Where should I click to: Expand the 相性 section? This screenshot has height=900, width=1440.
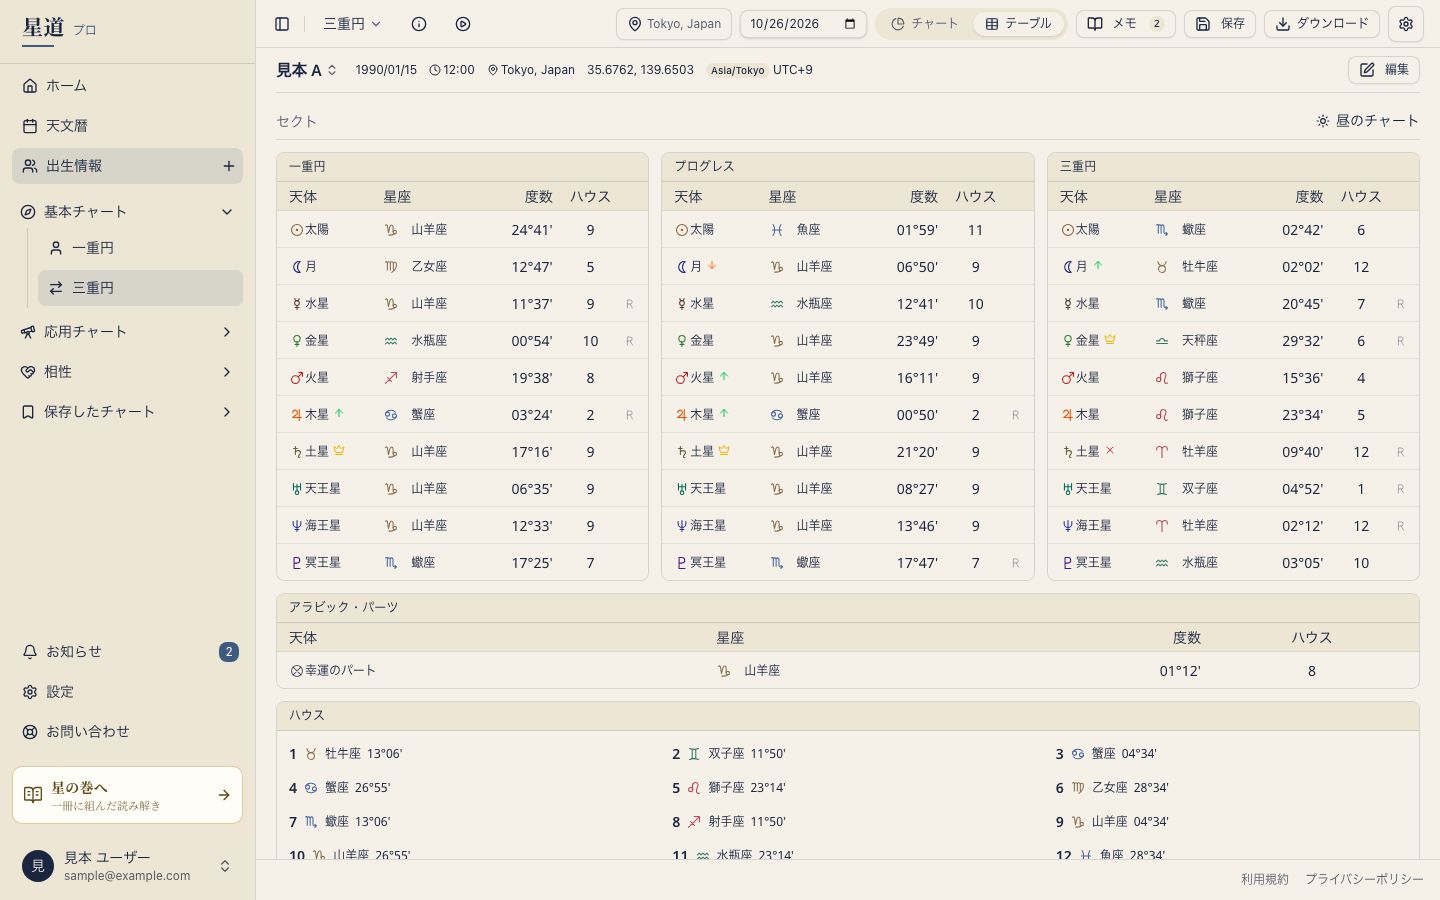(127, 372)
